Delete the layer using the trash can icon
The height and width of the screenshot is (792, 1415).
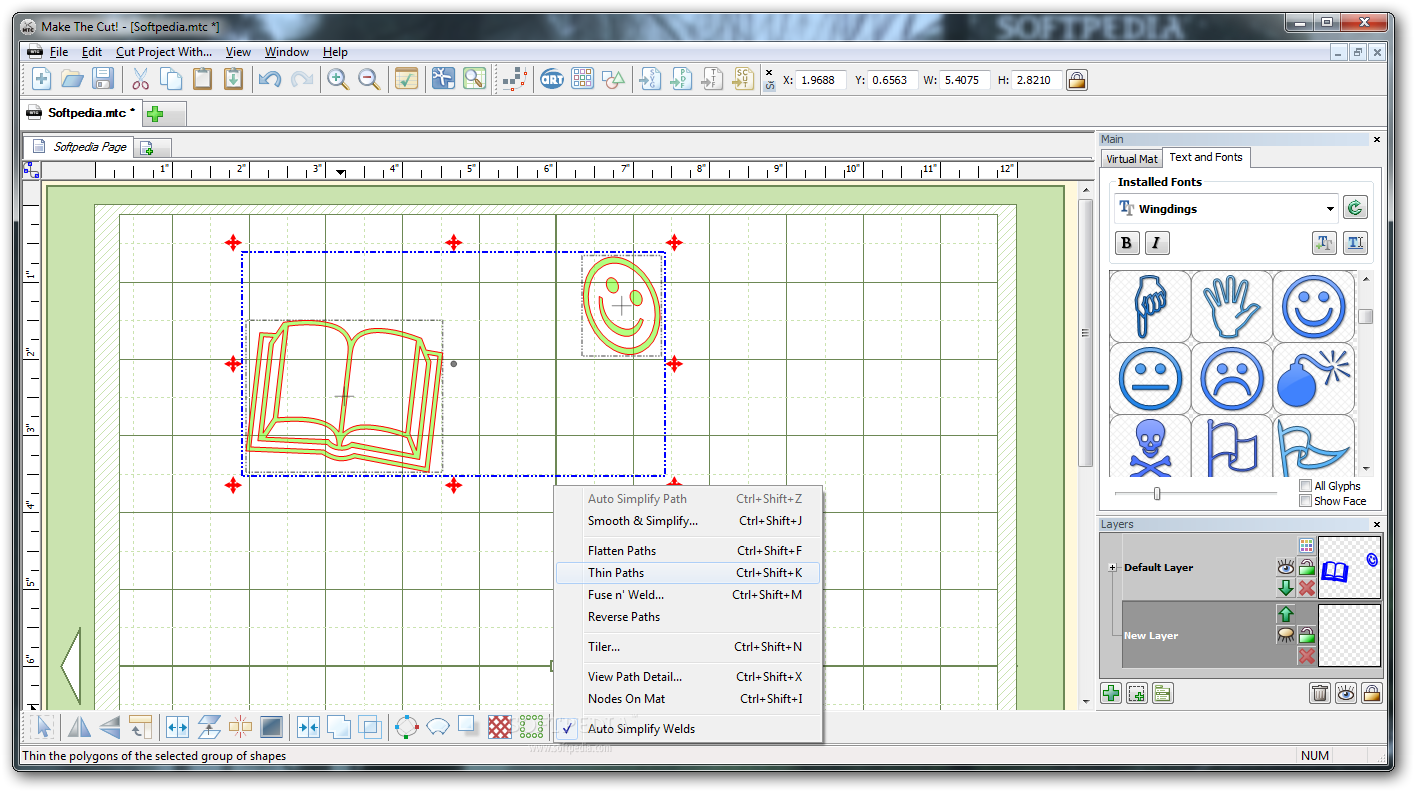tap(1319, 692)
